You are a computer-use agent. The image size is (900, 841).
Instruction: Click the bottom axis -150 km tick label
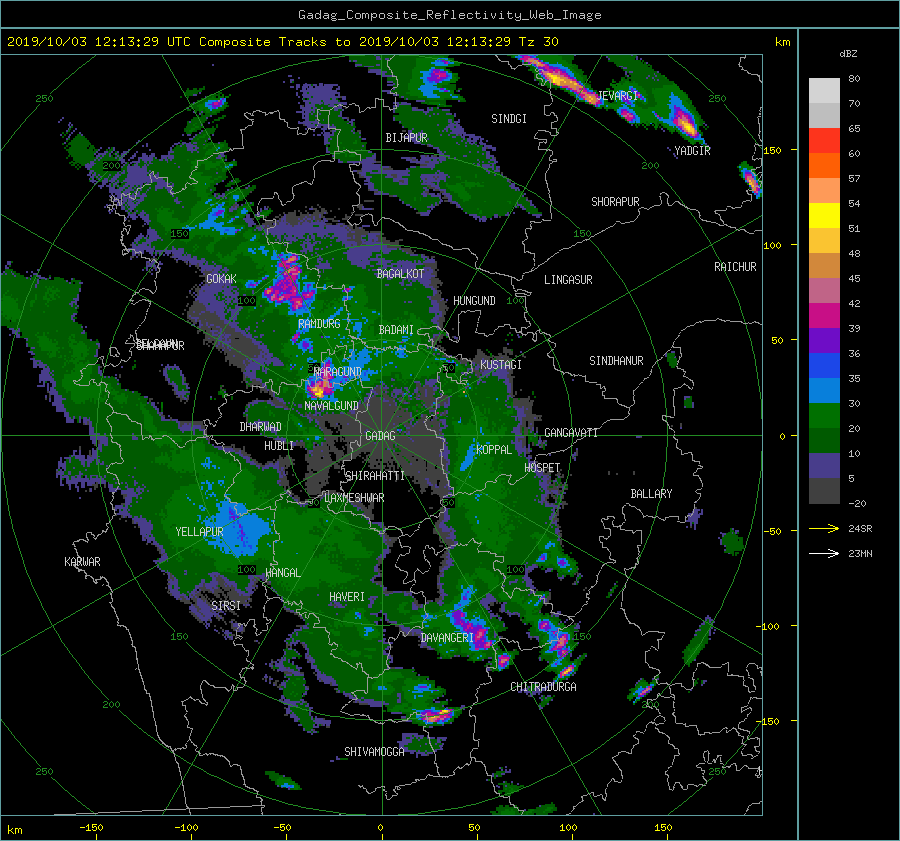pos(91,828)
